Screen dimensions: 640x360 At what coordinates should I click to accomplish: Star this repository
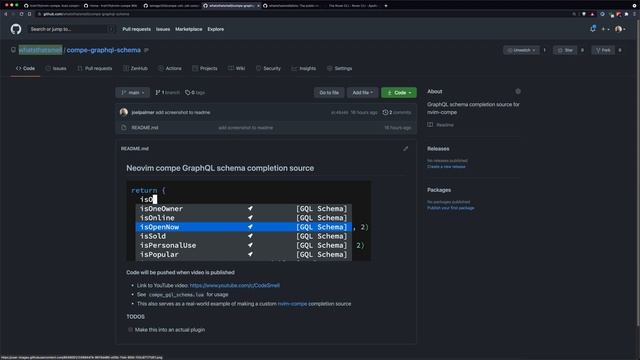coord(565,50)
